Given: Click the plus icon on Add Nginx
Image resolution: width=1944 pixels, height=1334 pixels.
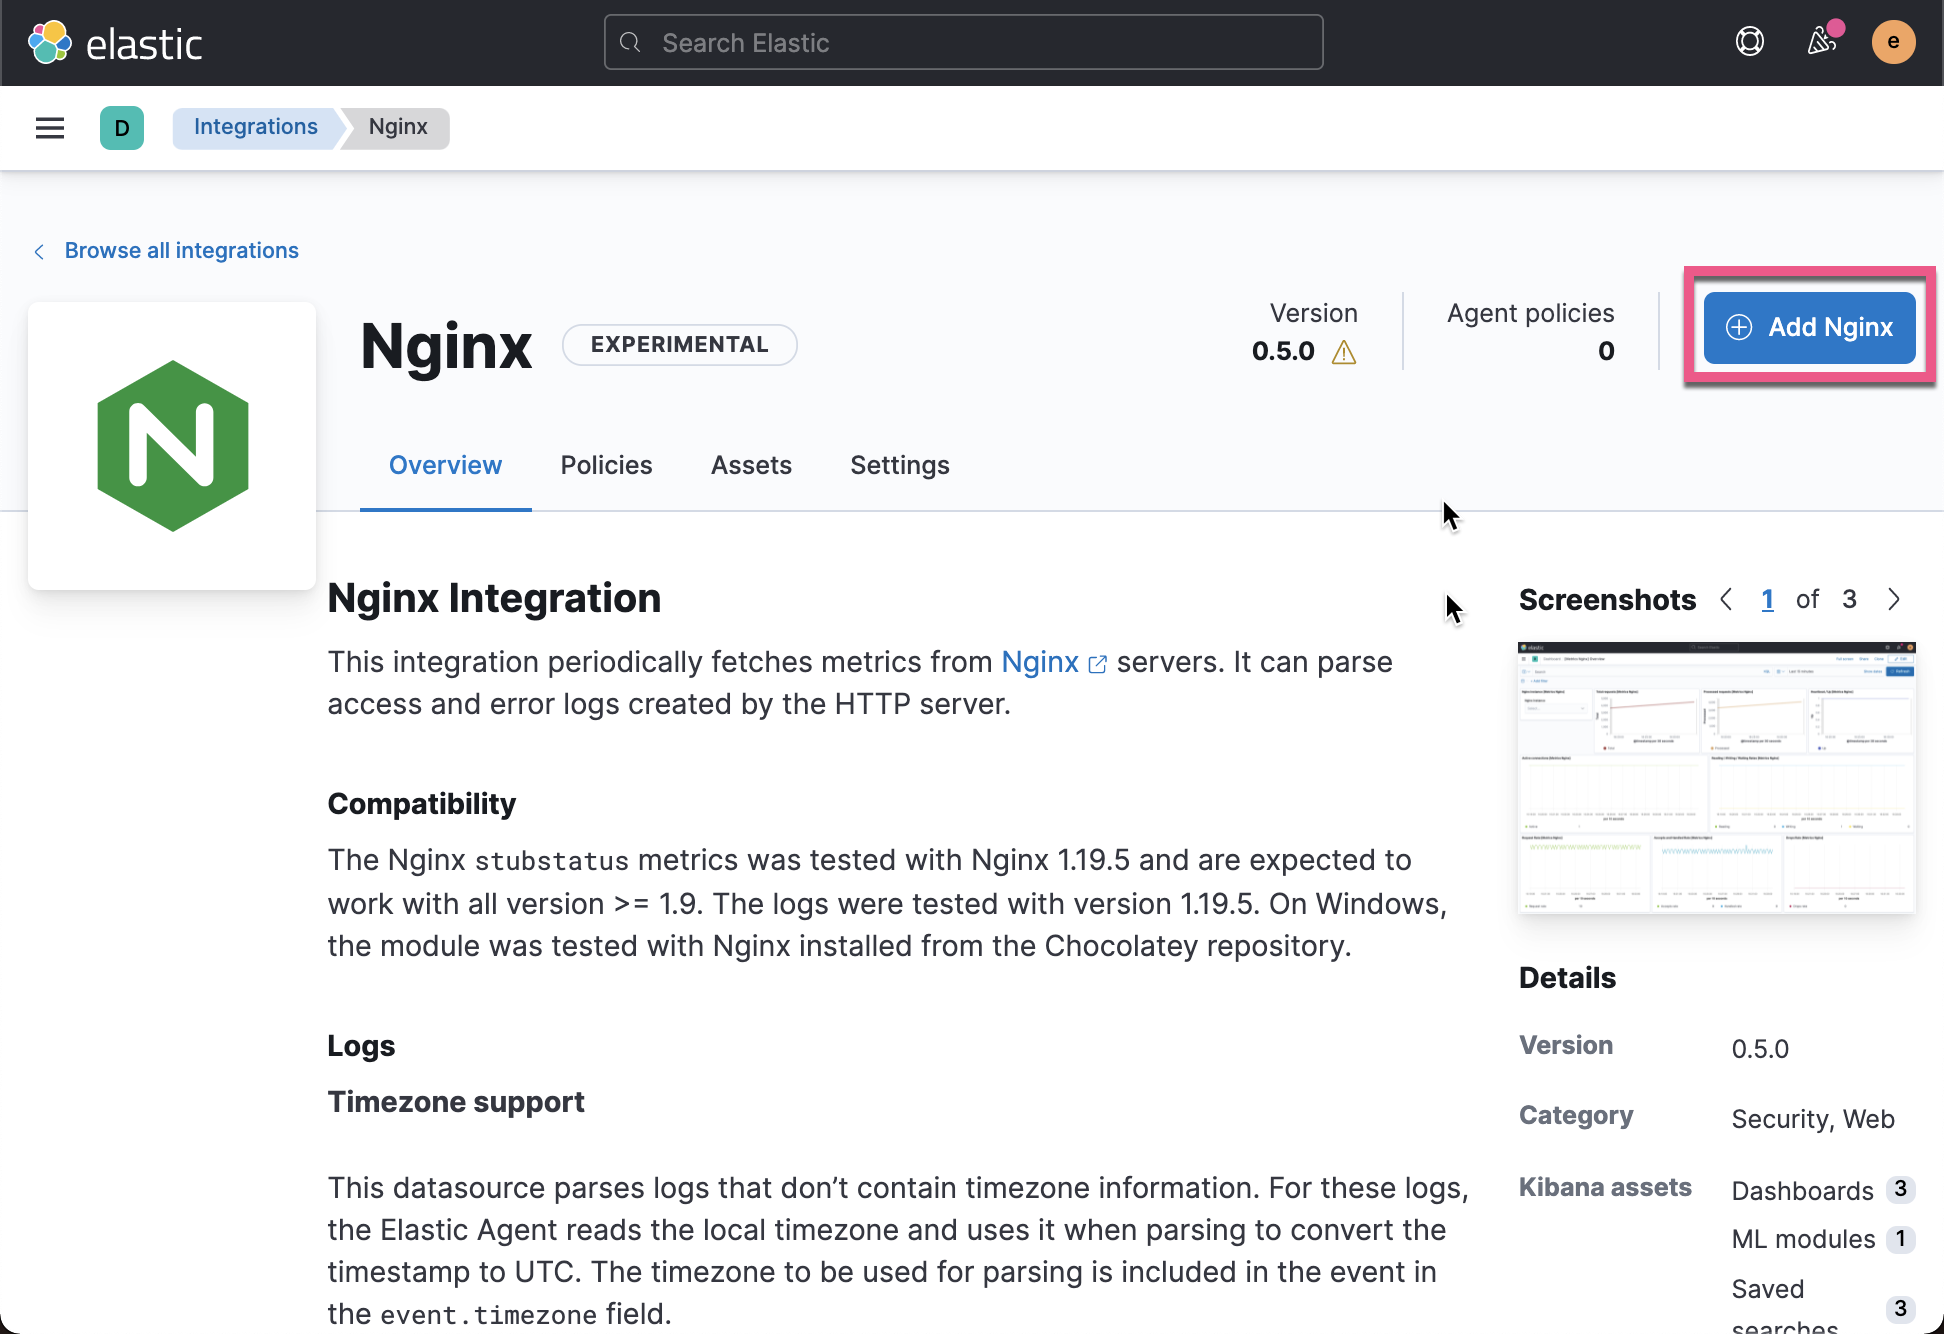Looking at the screenshot, I should (1739, 327).
